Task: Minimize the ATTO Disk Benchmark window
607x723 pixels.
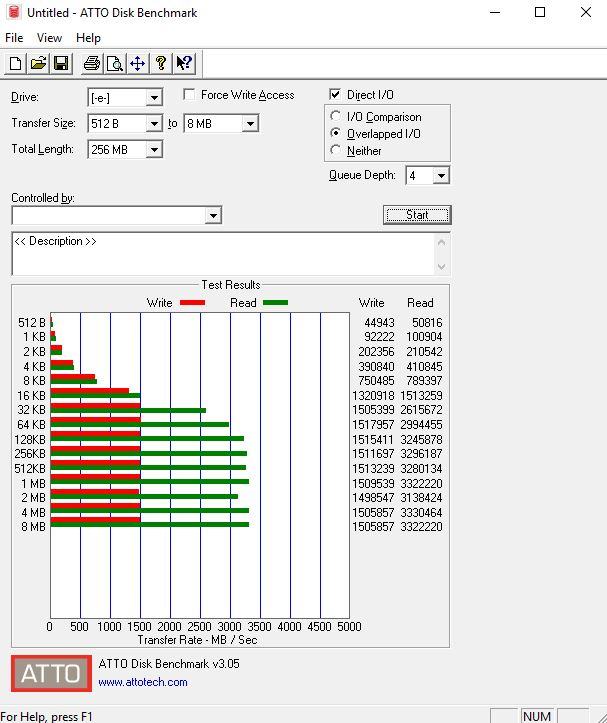Action: [x=495, y=12]
